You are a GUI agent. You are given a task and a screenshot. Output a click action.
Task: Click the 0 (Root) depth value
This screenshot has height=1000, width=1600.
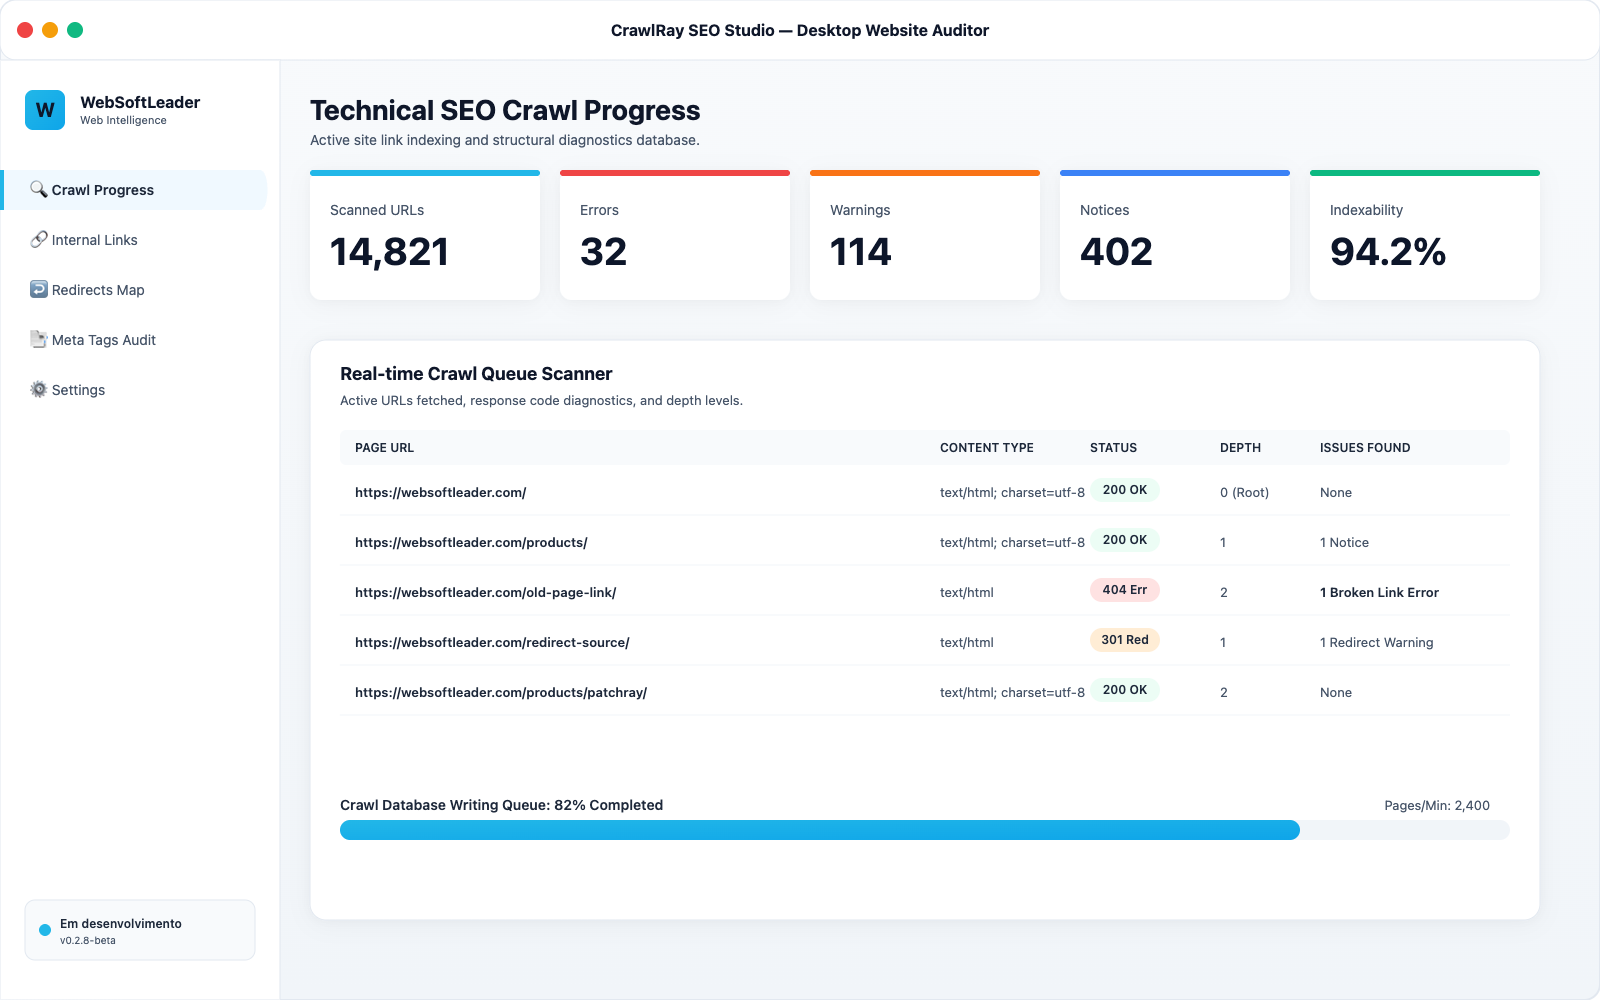click(1244, 492)
